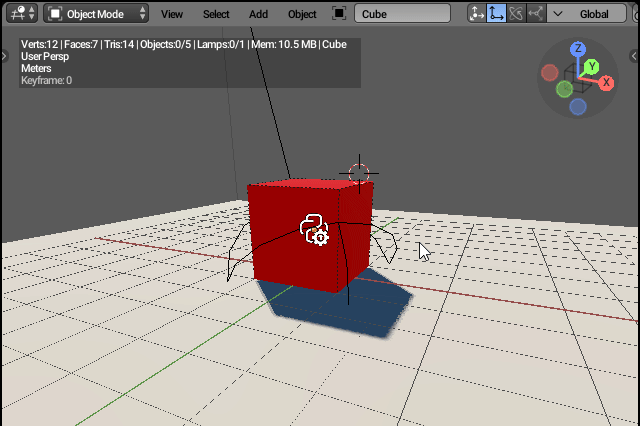Open the Add menu
Viewport: 640px width, 426px height.
(x=258, y=14)
